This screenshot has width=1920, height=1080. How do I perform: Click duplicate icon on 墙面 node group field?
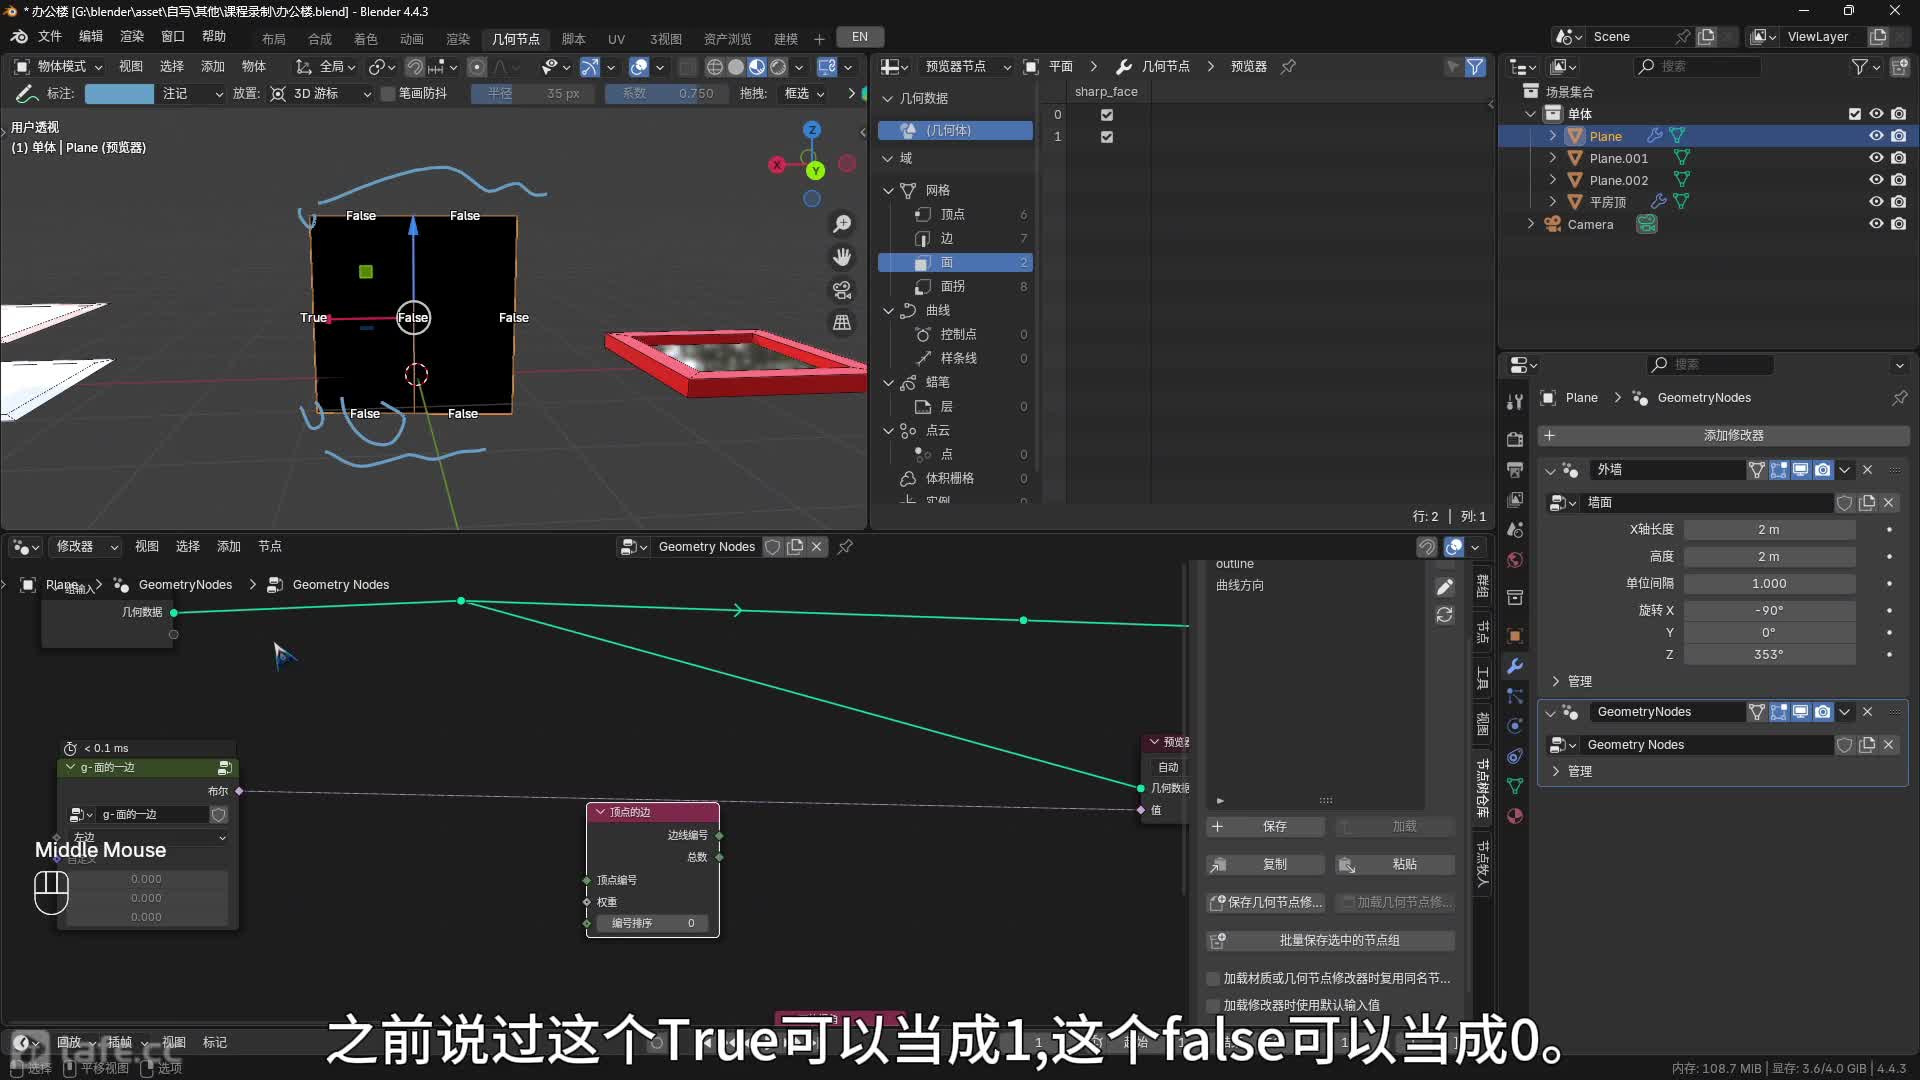coord(1866,503)
